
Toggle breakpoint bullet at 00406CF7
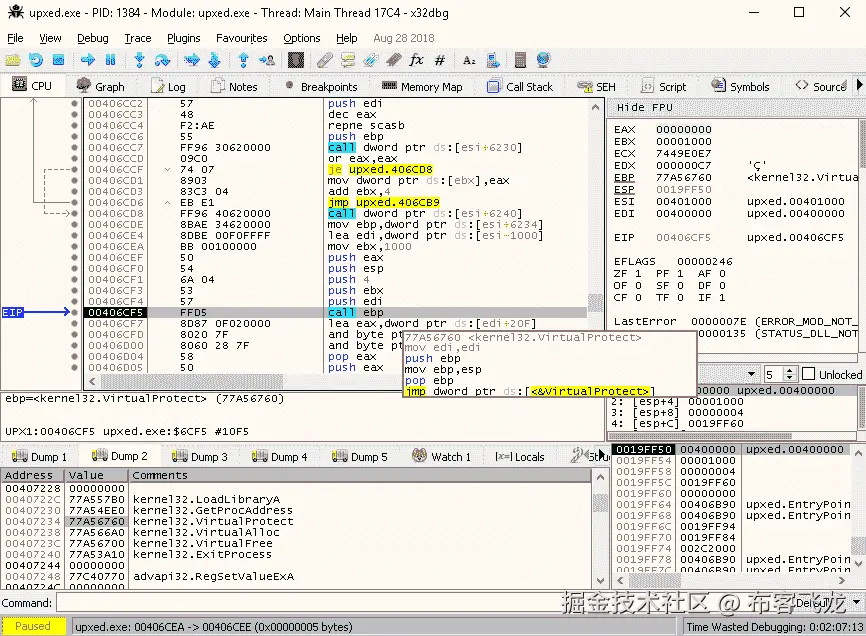(x=74, y=324)
